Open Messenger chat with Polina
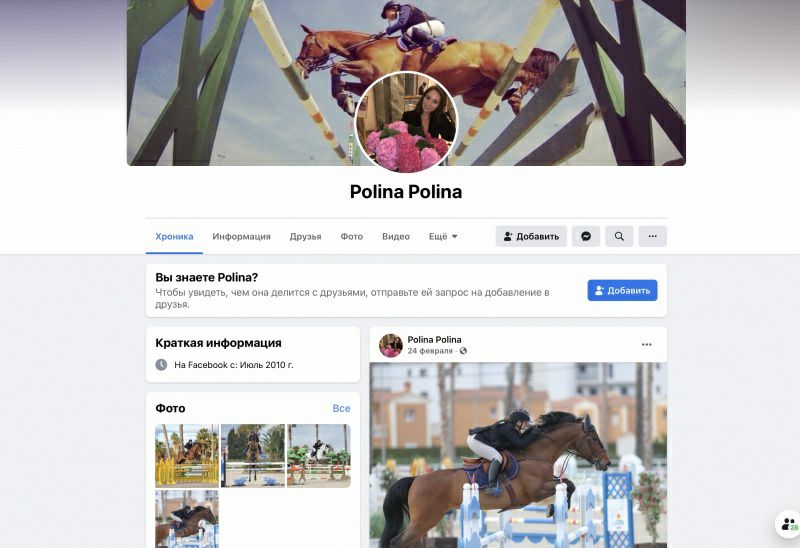Screen dimensions: 800x548 pyautogui.click(x=586, y=236)
